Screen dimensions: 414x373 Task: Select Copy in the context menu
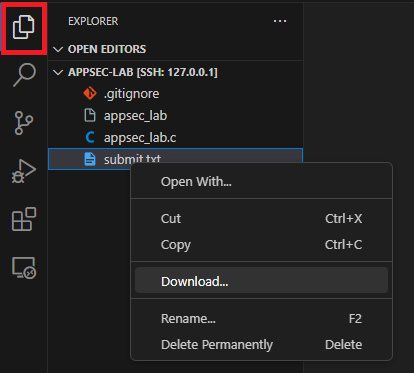point(261,245)
